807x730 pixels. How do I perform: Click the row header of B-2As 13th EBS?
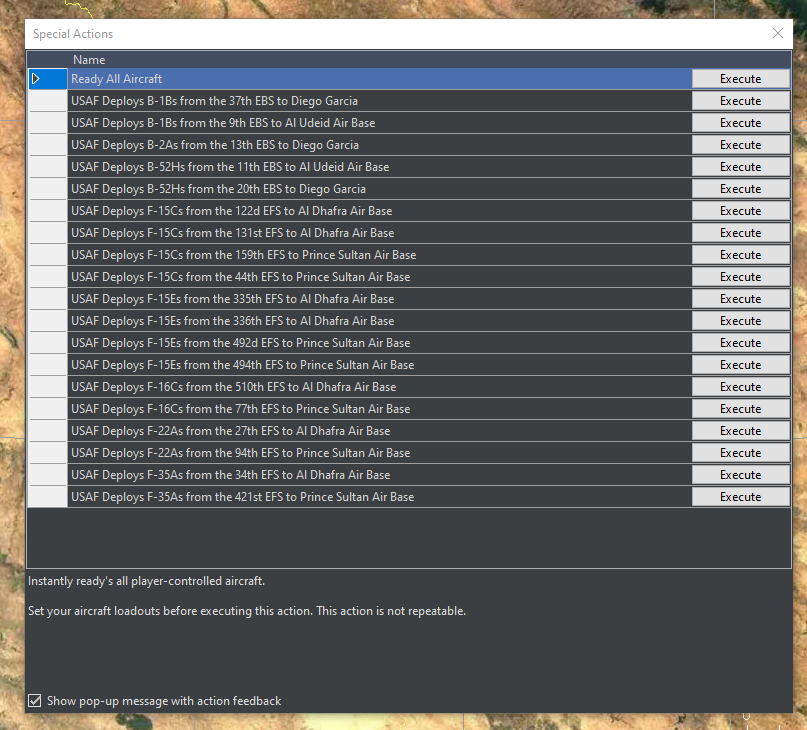(x=48, y=145)
